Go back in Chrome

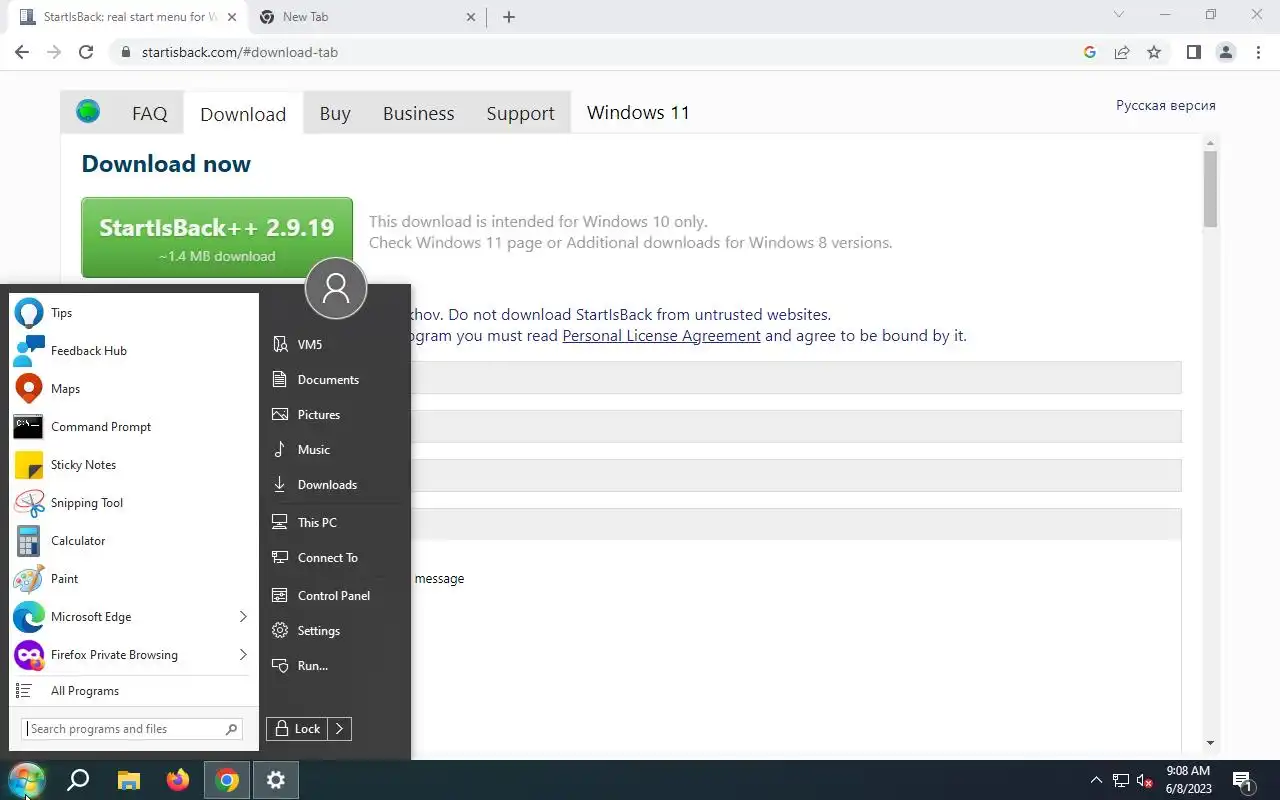pyautogui.click(x=22, y=52)
